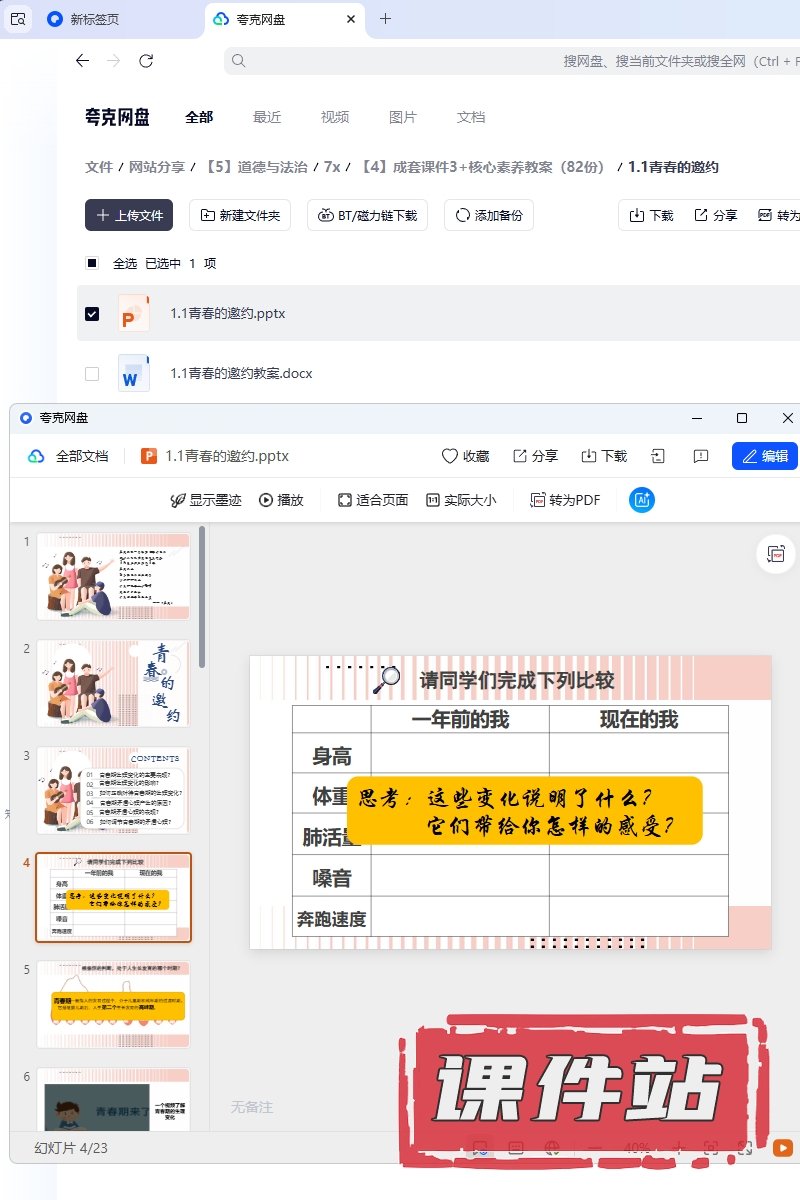Check the 1.1青春的邀约教案.docx checkbox

point(92,374)
